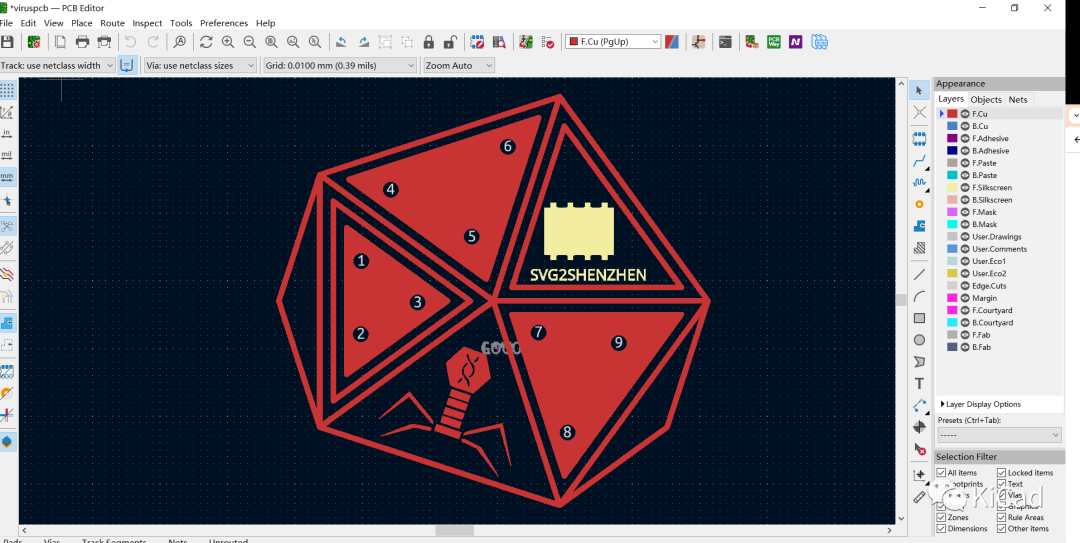Undo the last edit

coord(131,42)
